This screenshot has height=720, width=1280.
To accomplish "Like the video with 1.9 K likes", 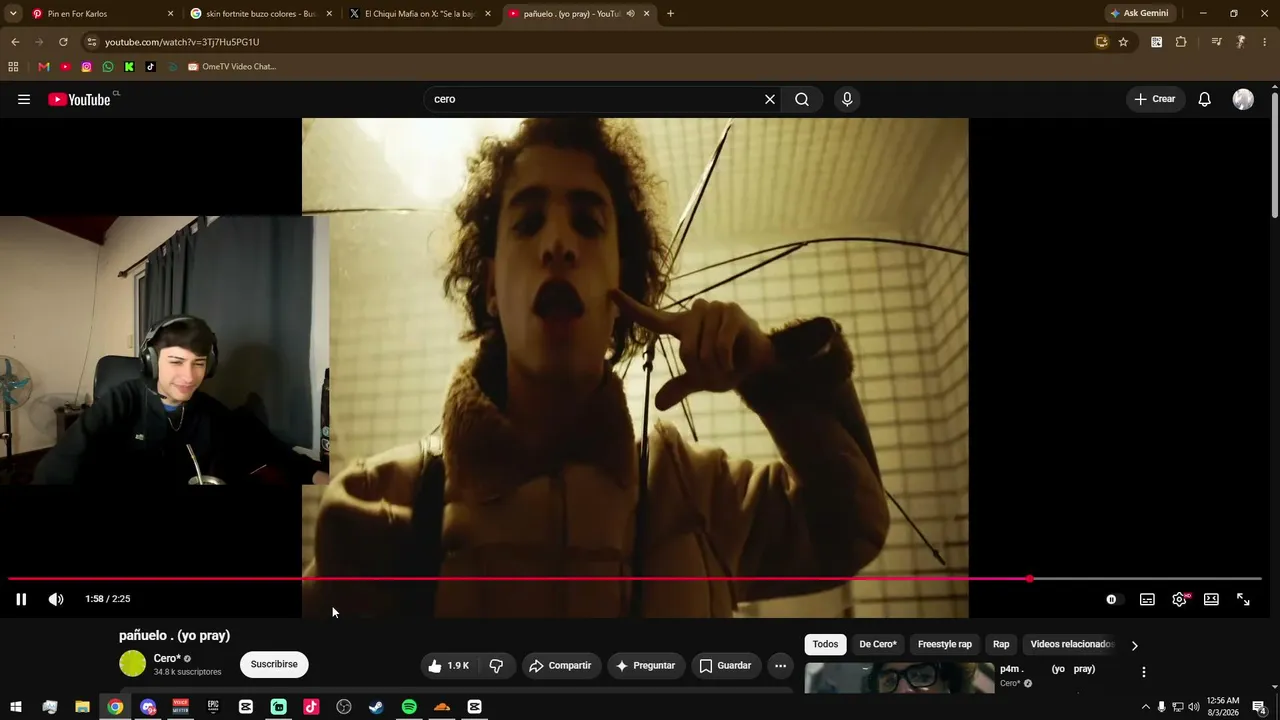I will click(448, 665).
